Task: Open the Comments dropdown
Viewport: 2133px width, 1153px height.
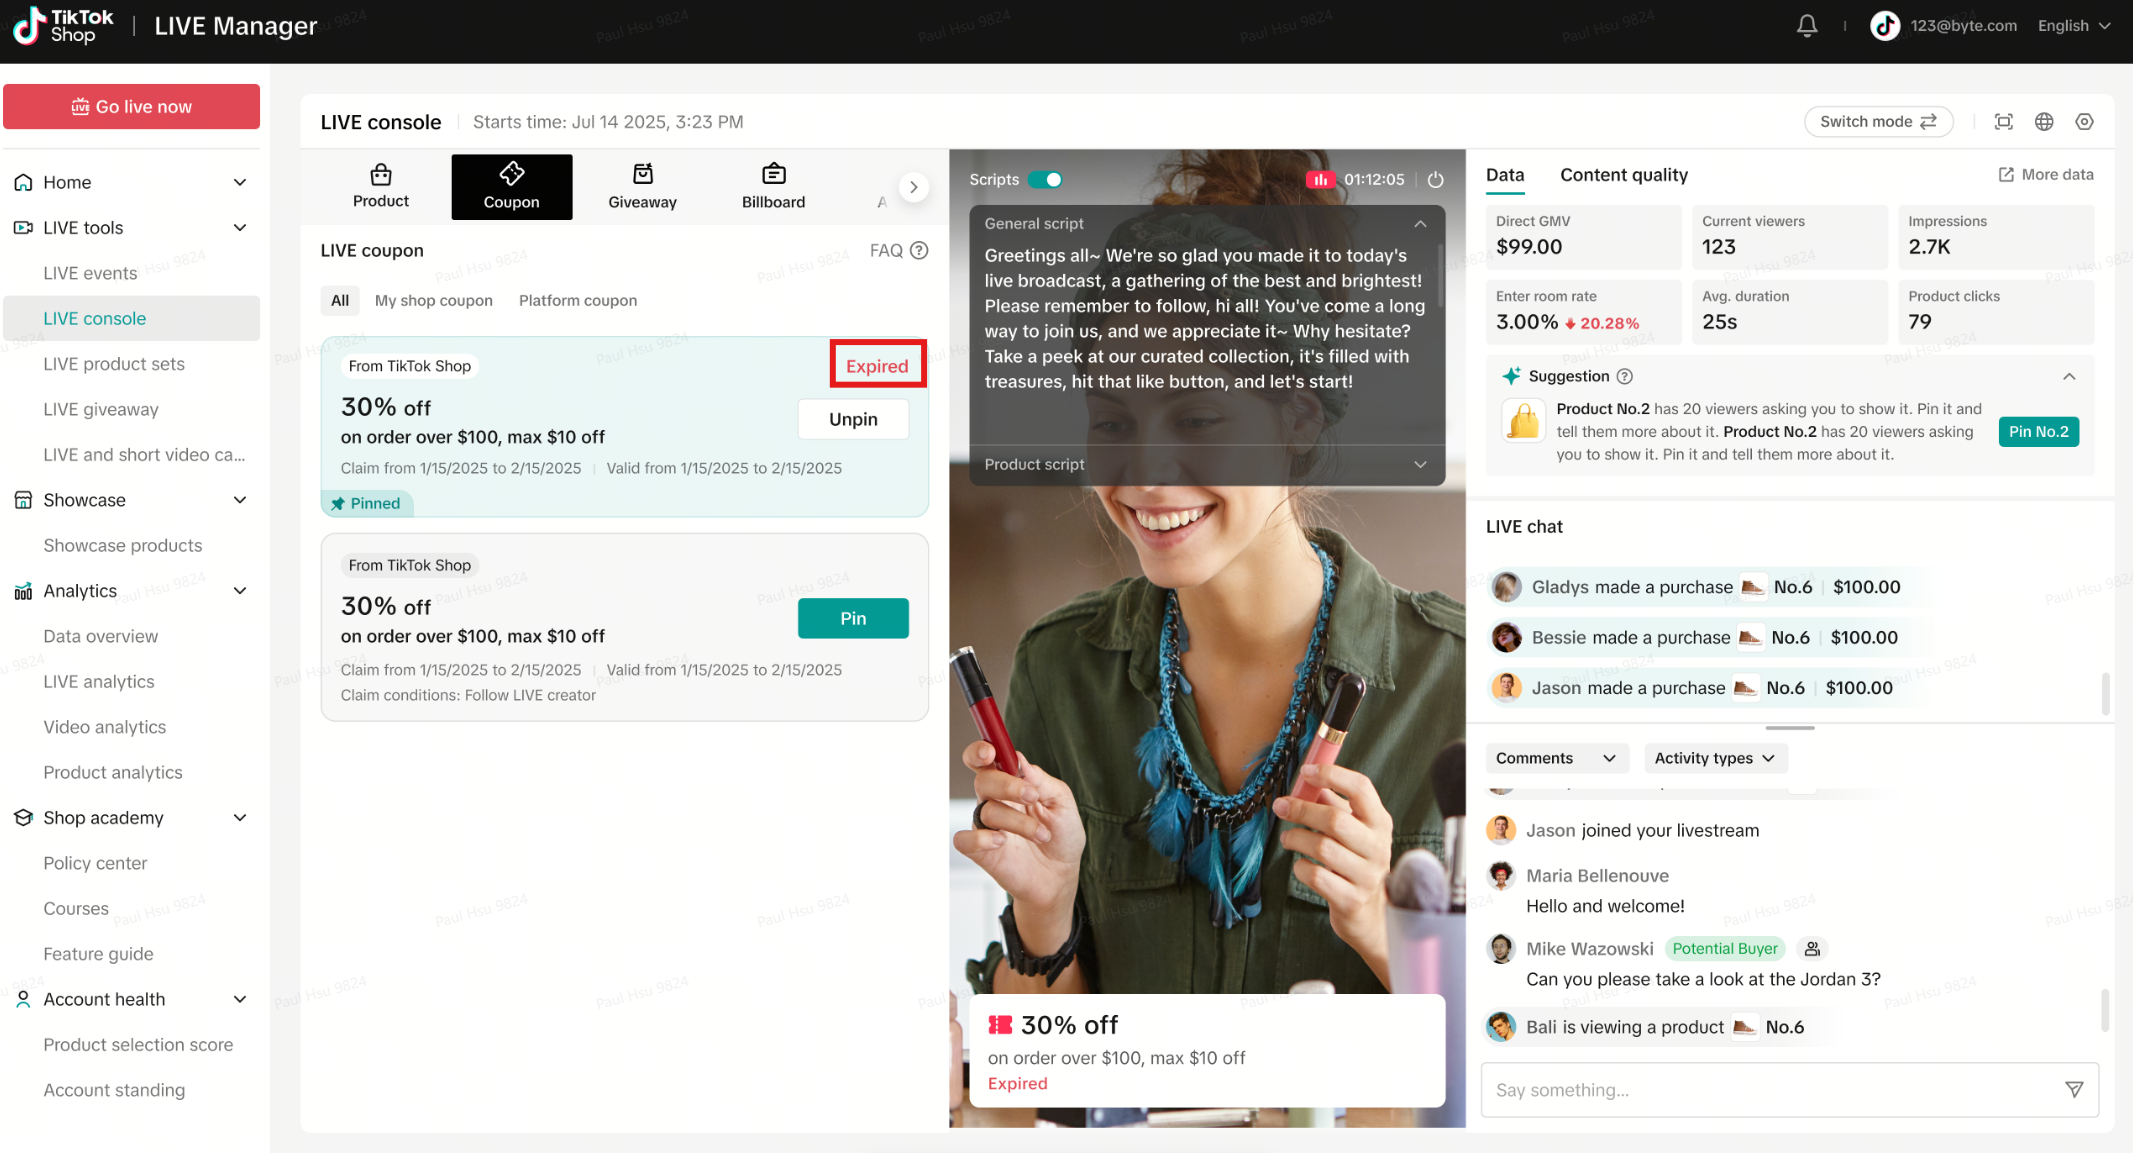Action: point(1555,758)
